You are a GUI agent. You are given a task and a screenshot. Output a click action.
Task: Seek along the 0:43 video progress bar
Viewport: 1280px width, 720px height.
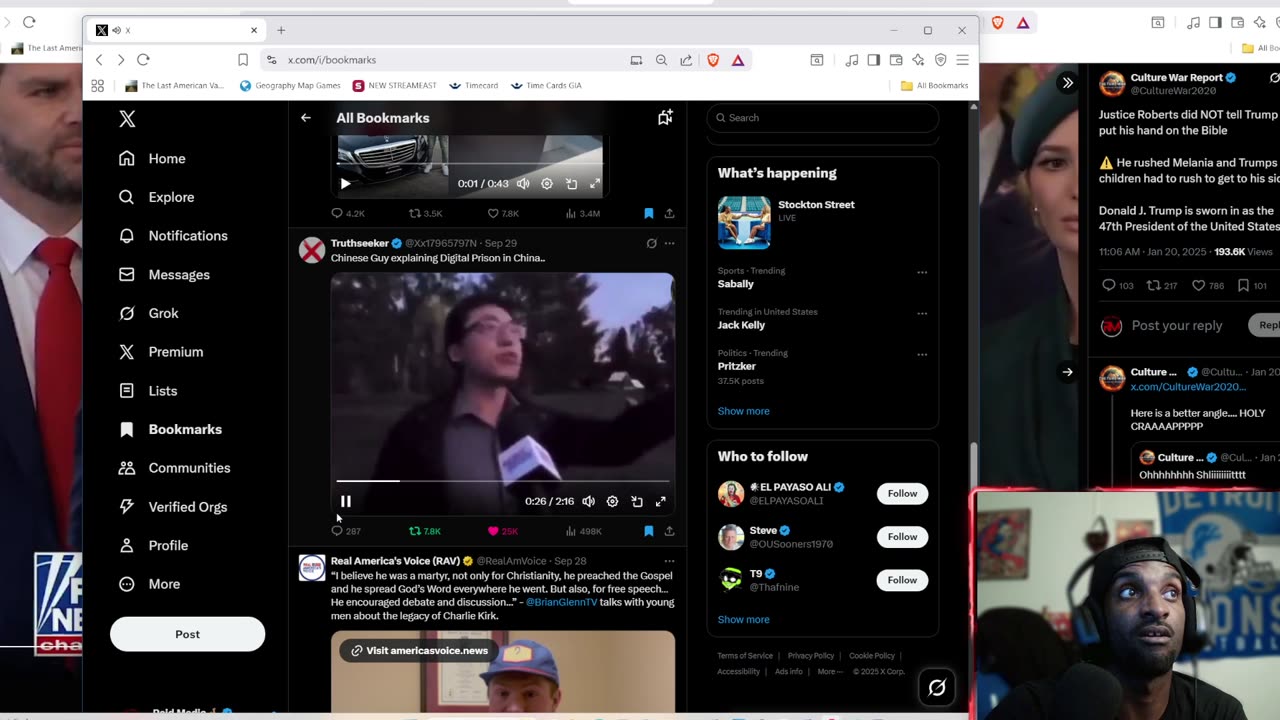[x=470, y=164]
